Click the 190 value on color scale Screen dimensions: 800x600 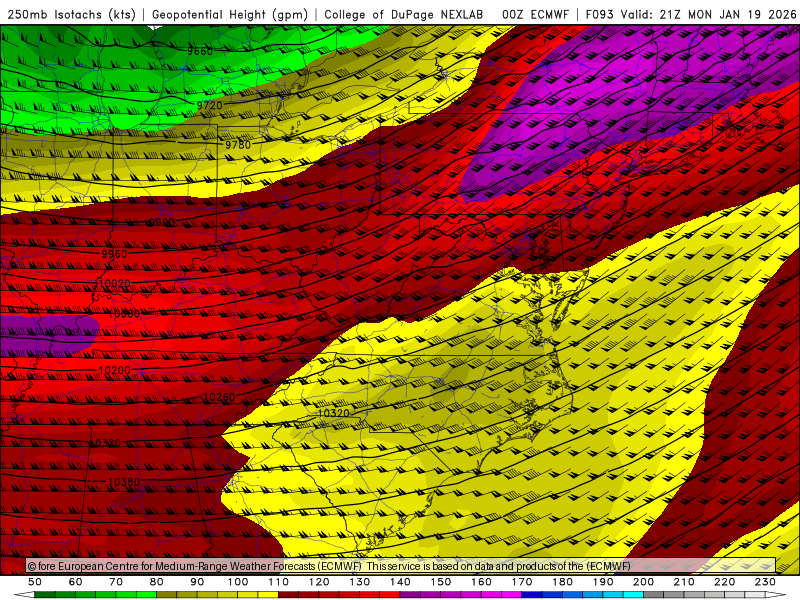pos(603,582)
